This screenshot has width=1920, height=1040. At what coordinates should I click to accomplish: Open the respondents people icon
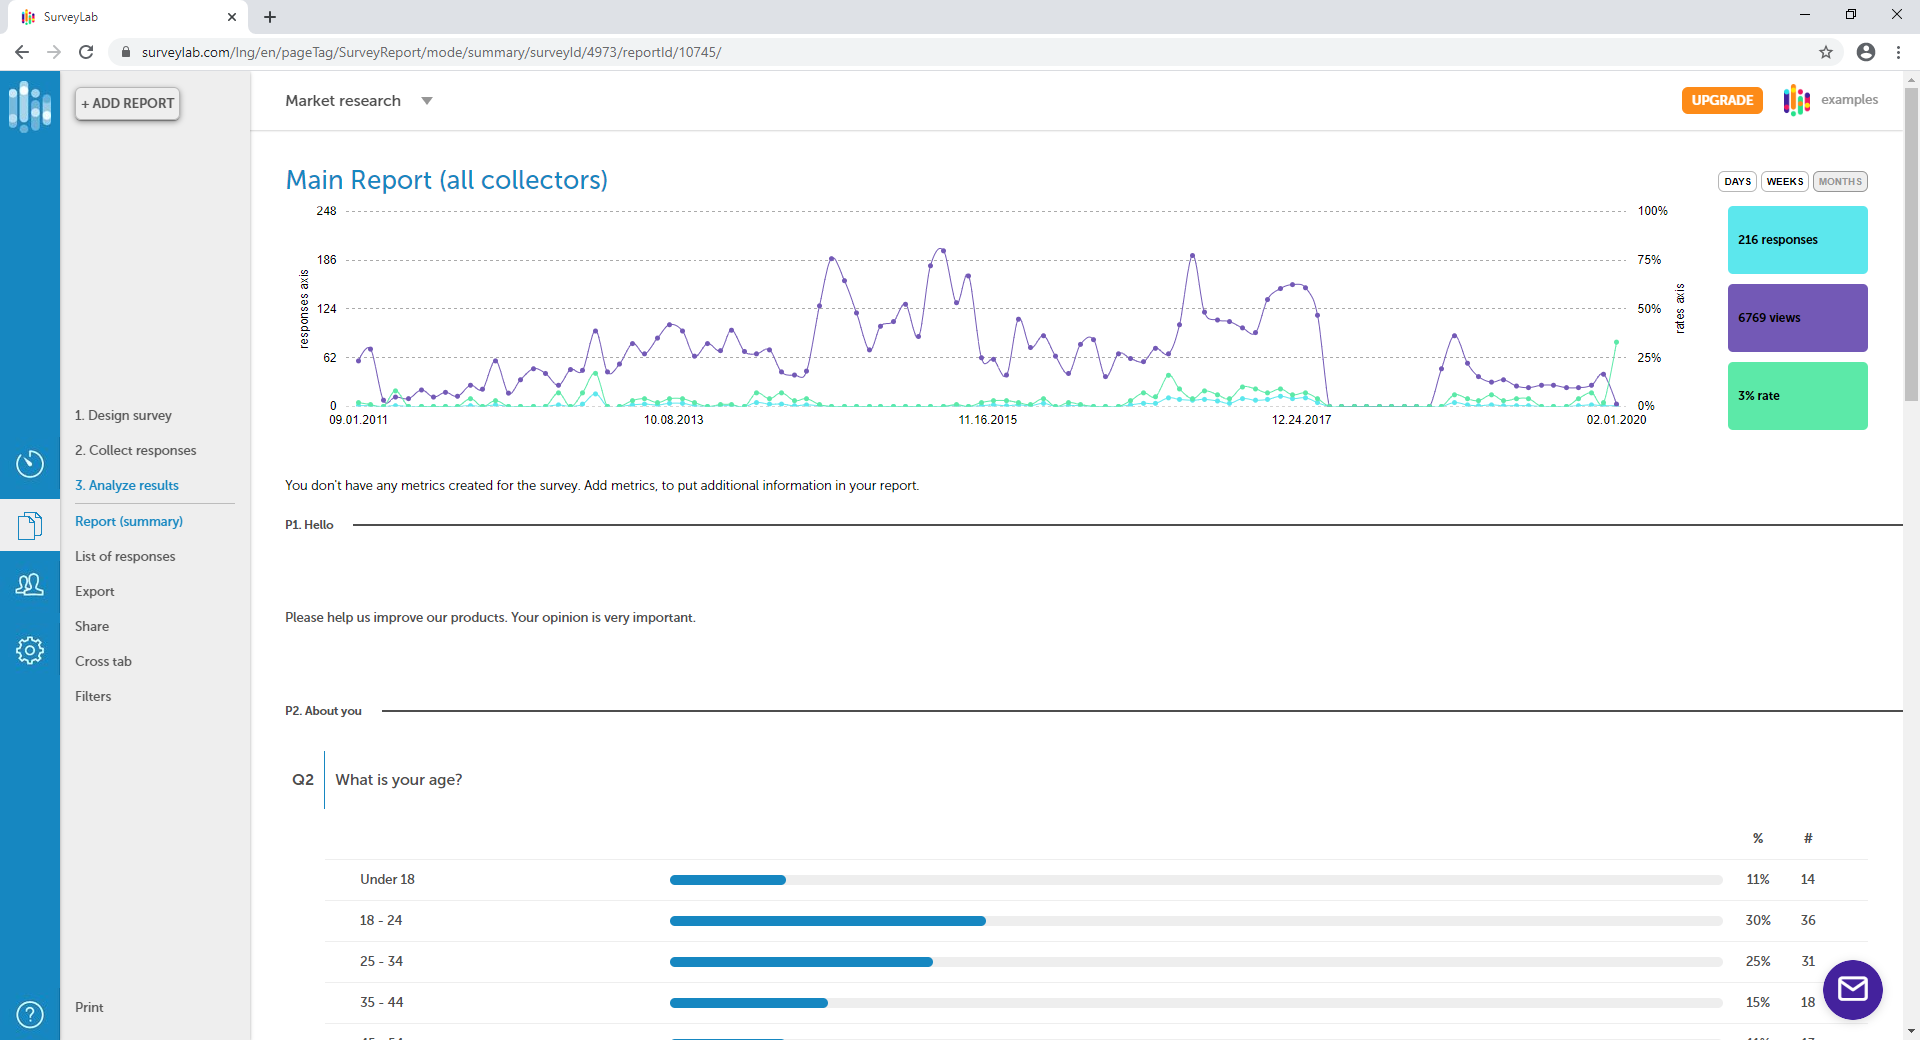coord(30,585)
